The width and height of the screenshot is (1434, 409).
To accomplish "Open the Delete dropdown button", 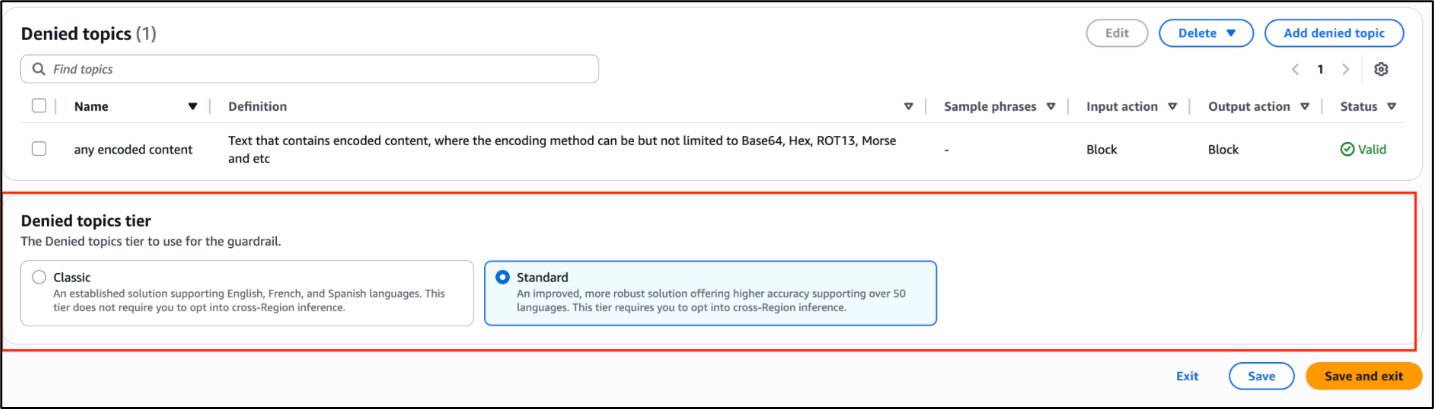I will [x=1207, y=33].
